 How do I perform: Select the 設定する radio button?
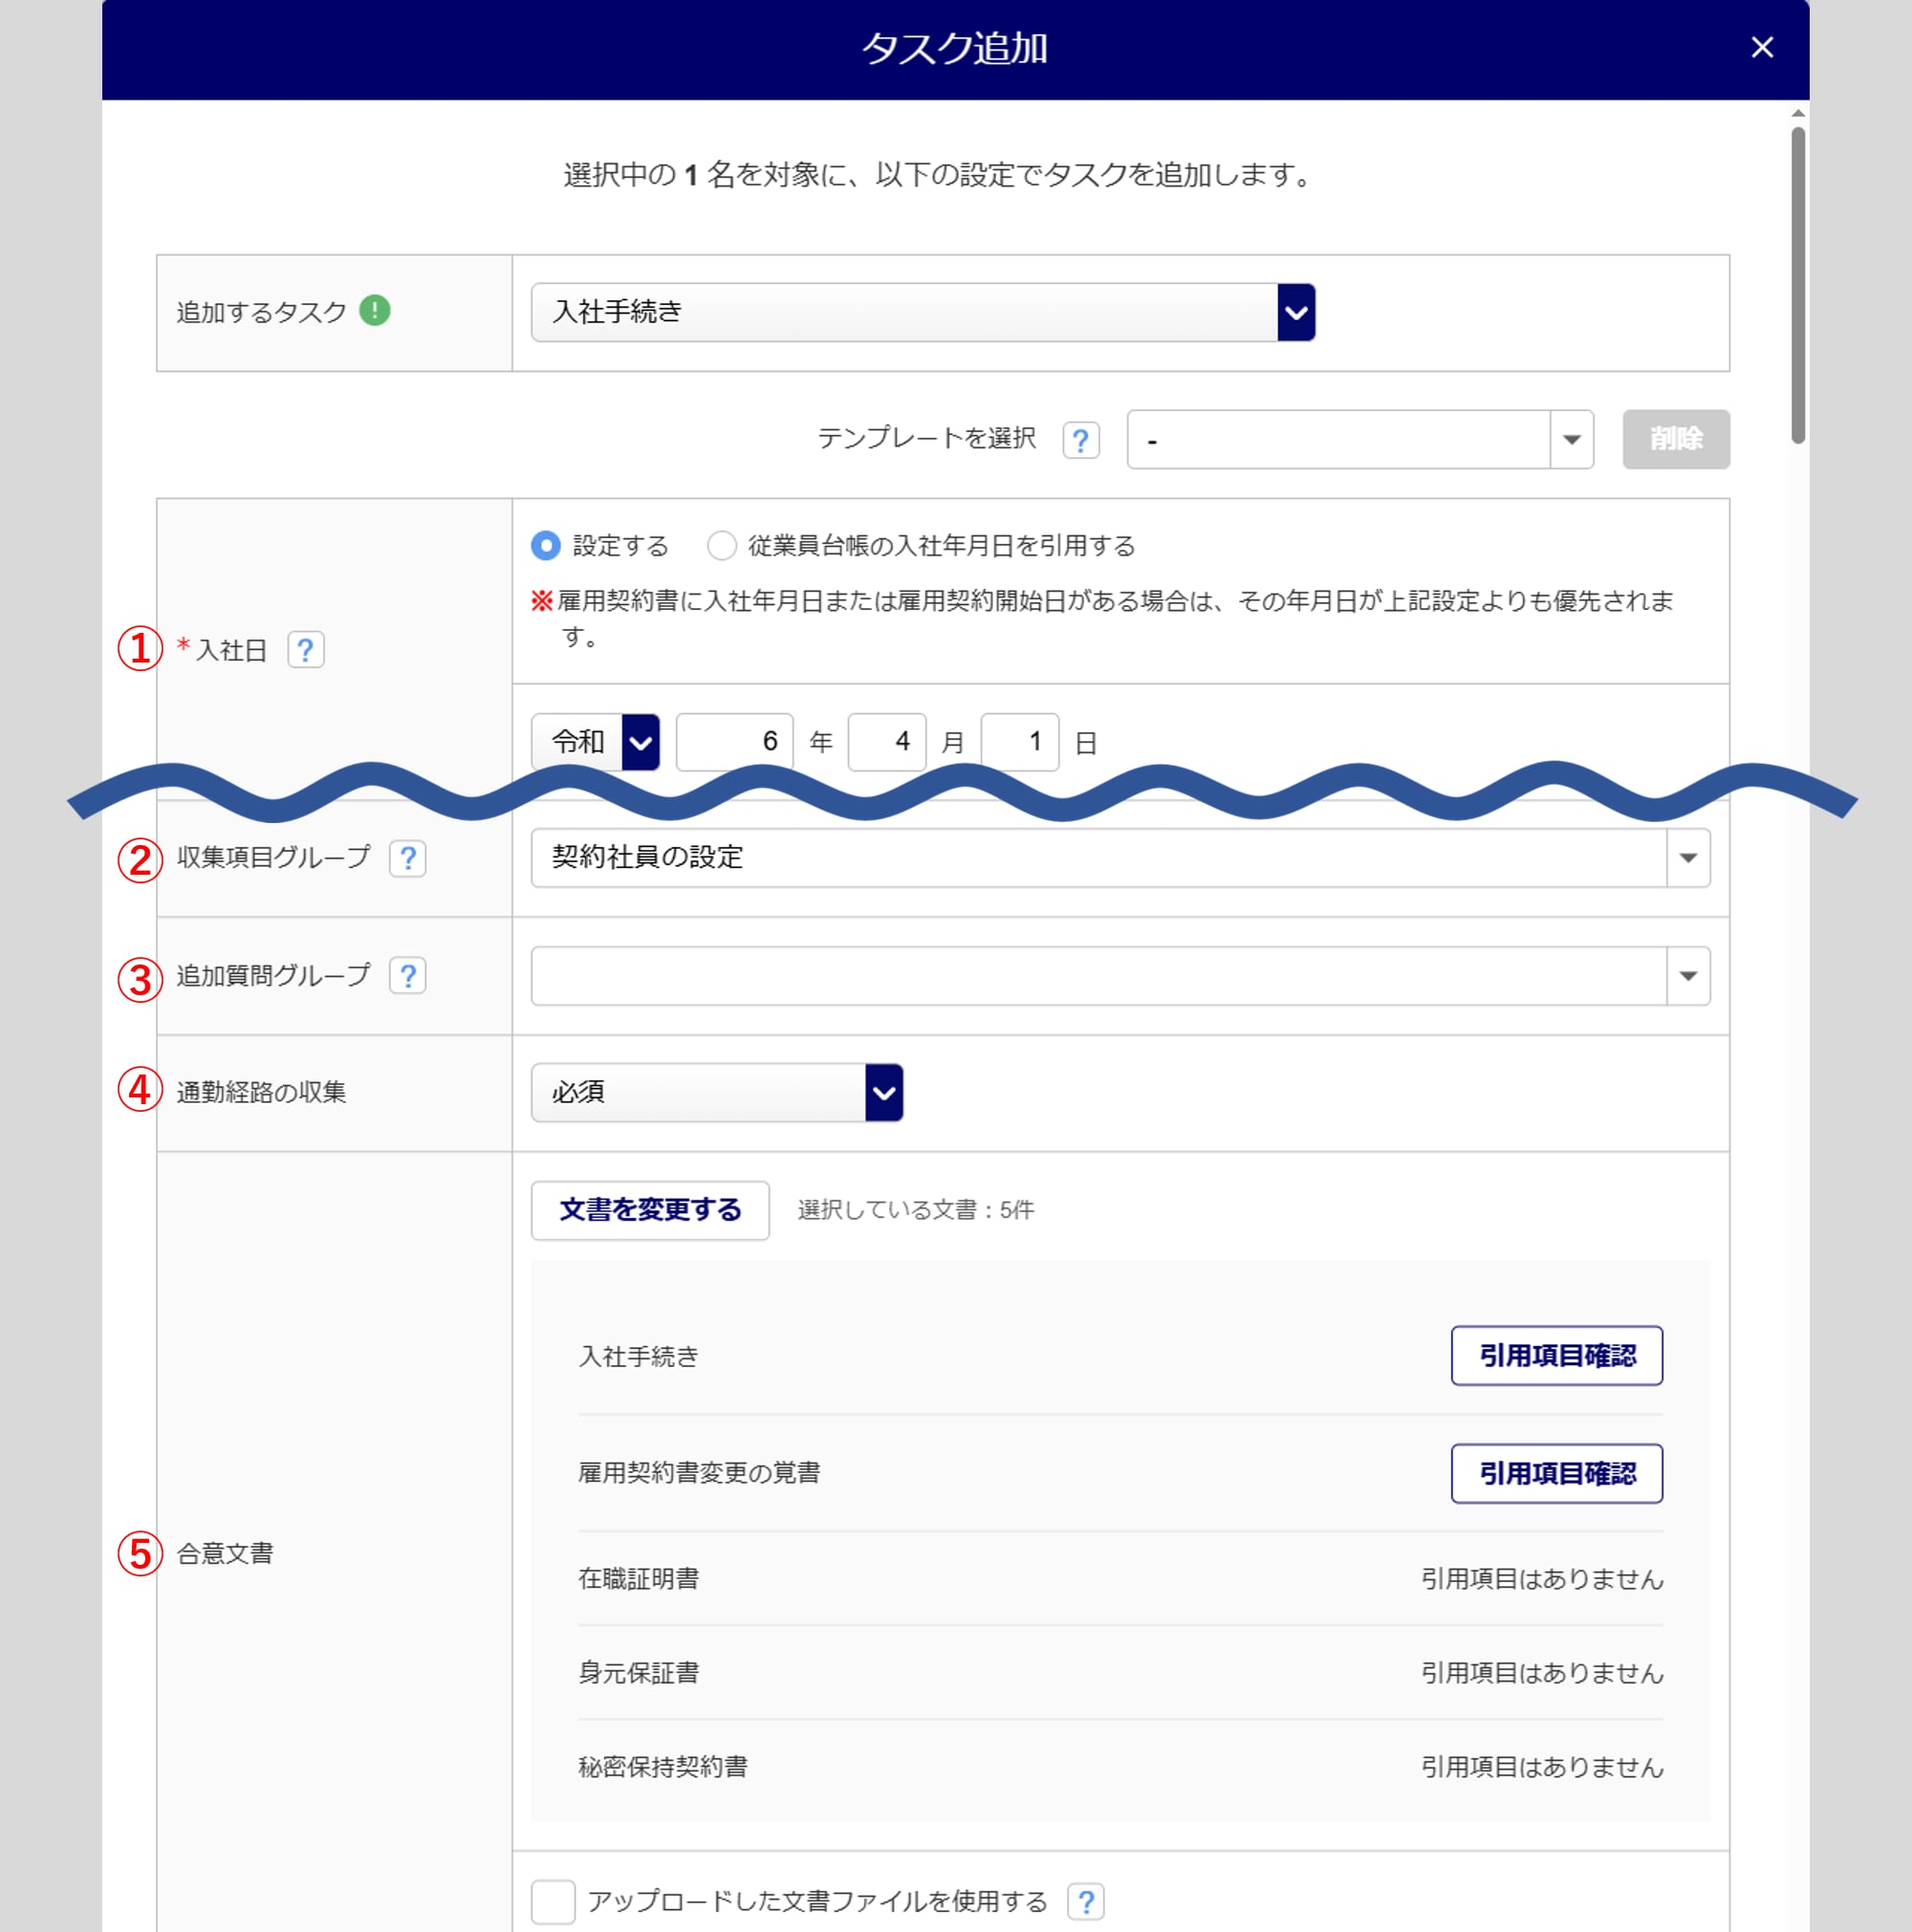[546, 545]
